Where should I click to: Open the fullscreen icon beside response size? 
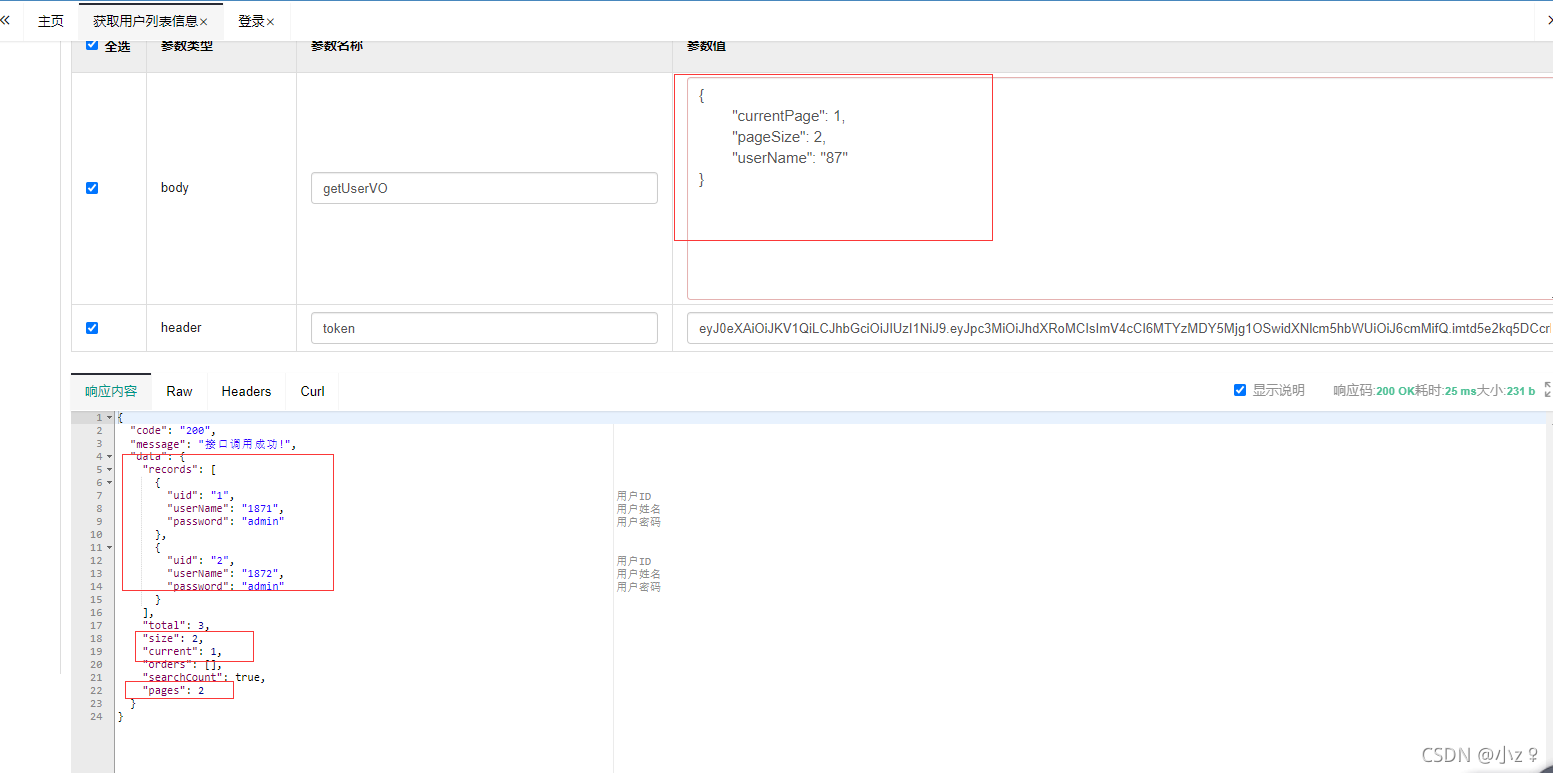(1548, 390)
